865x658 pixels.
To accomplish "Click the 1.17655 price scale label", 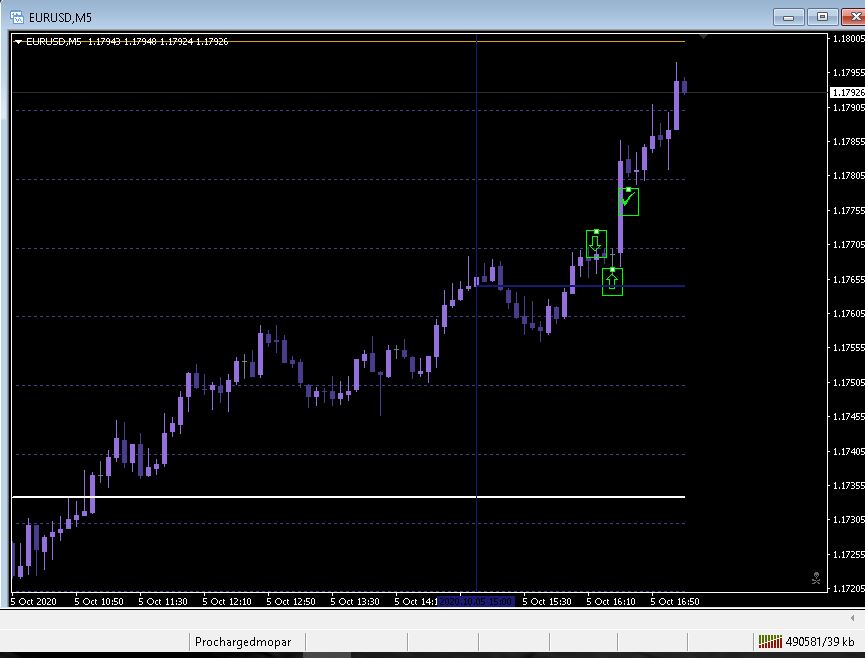I will (x=848, y=279).
